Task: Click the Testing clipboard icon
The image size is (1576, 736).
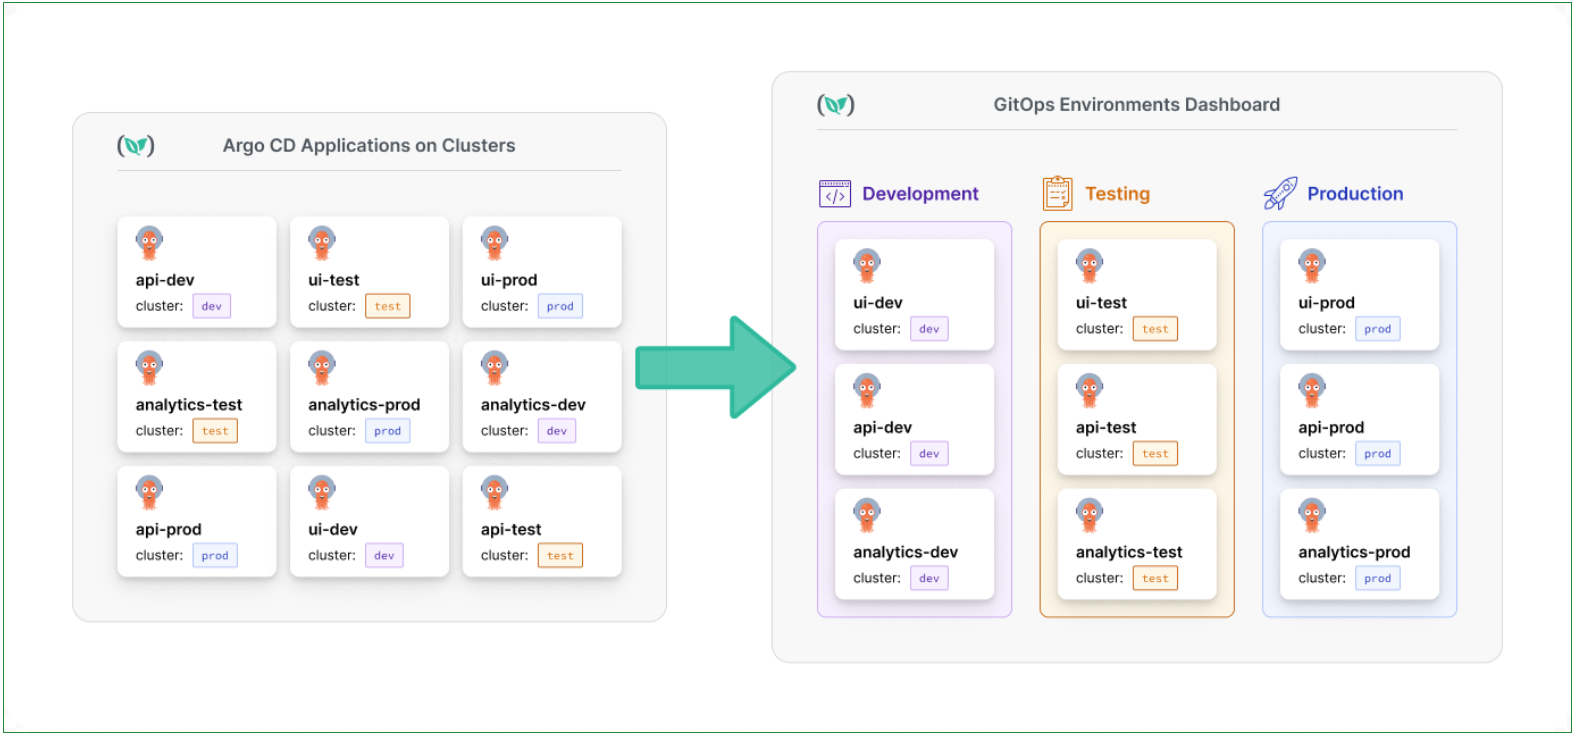Action: [x=1057, y=193]
